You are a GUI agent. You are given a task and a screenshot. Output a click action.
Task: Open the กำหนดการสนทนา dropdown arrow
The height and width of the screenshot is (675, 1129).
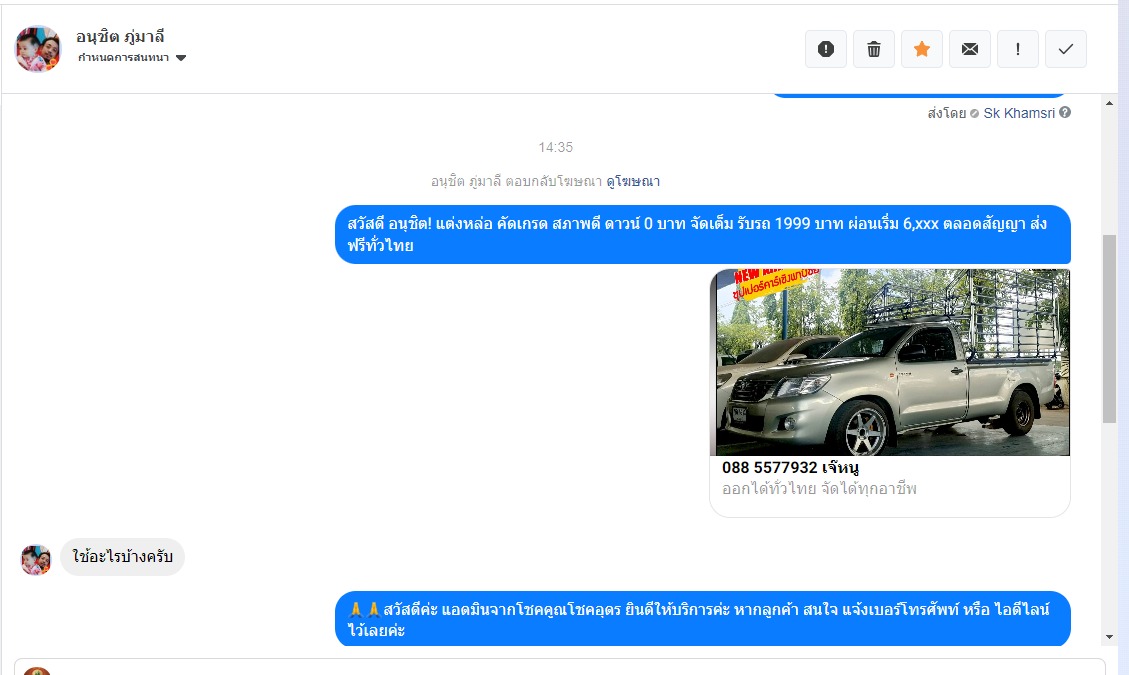pyautogui.click(x=181, y=58)
